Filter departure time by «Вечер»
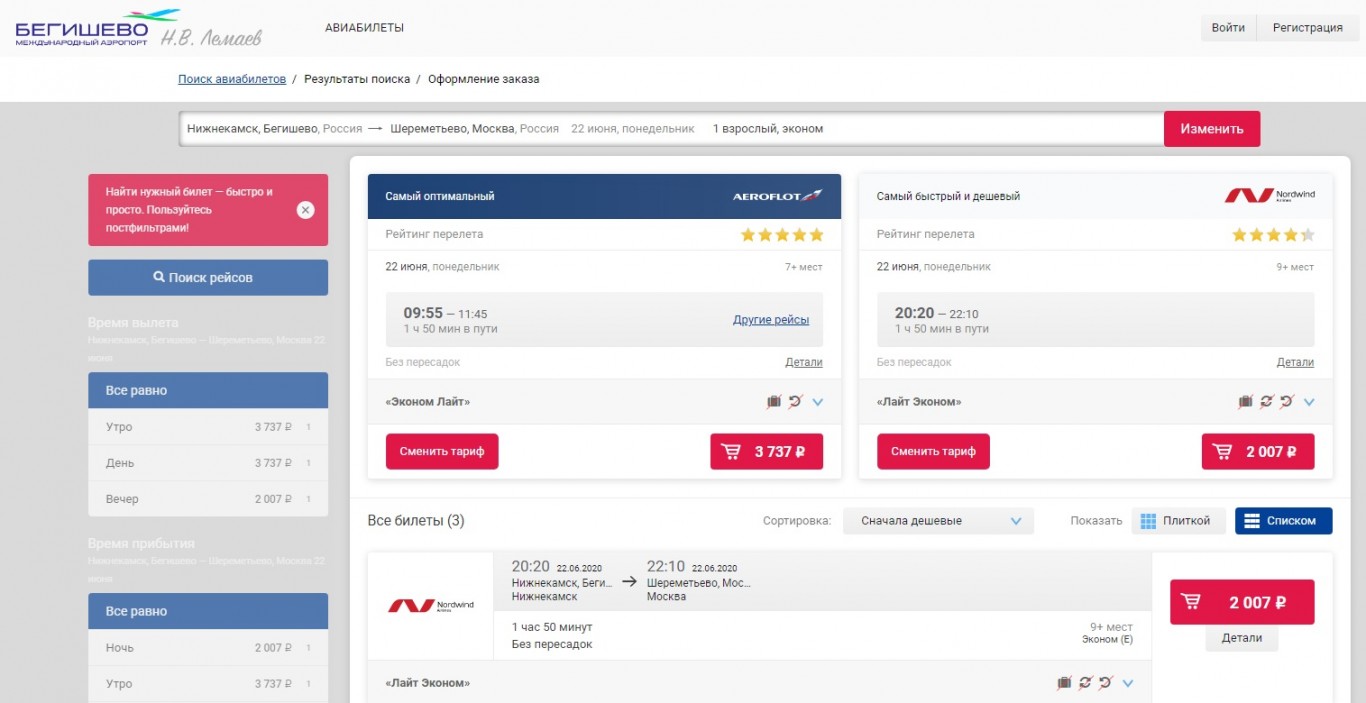The width and height of the screenshot is (1366, 703). tap(208, 499)
